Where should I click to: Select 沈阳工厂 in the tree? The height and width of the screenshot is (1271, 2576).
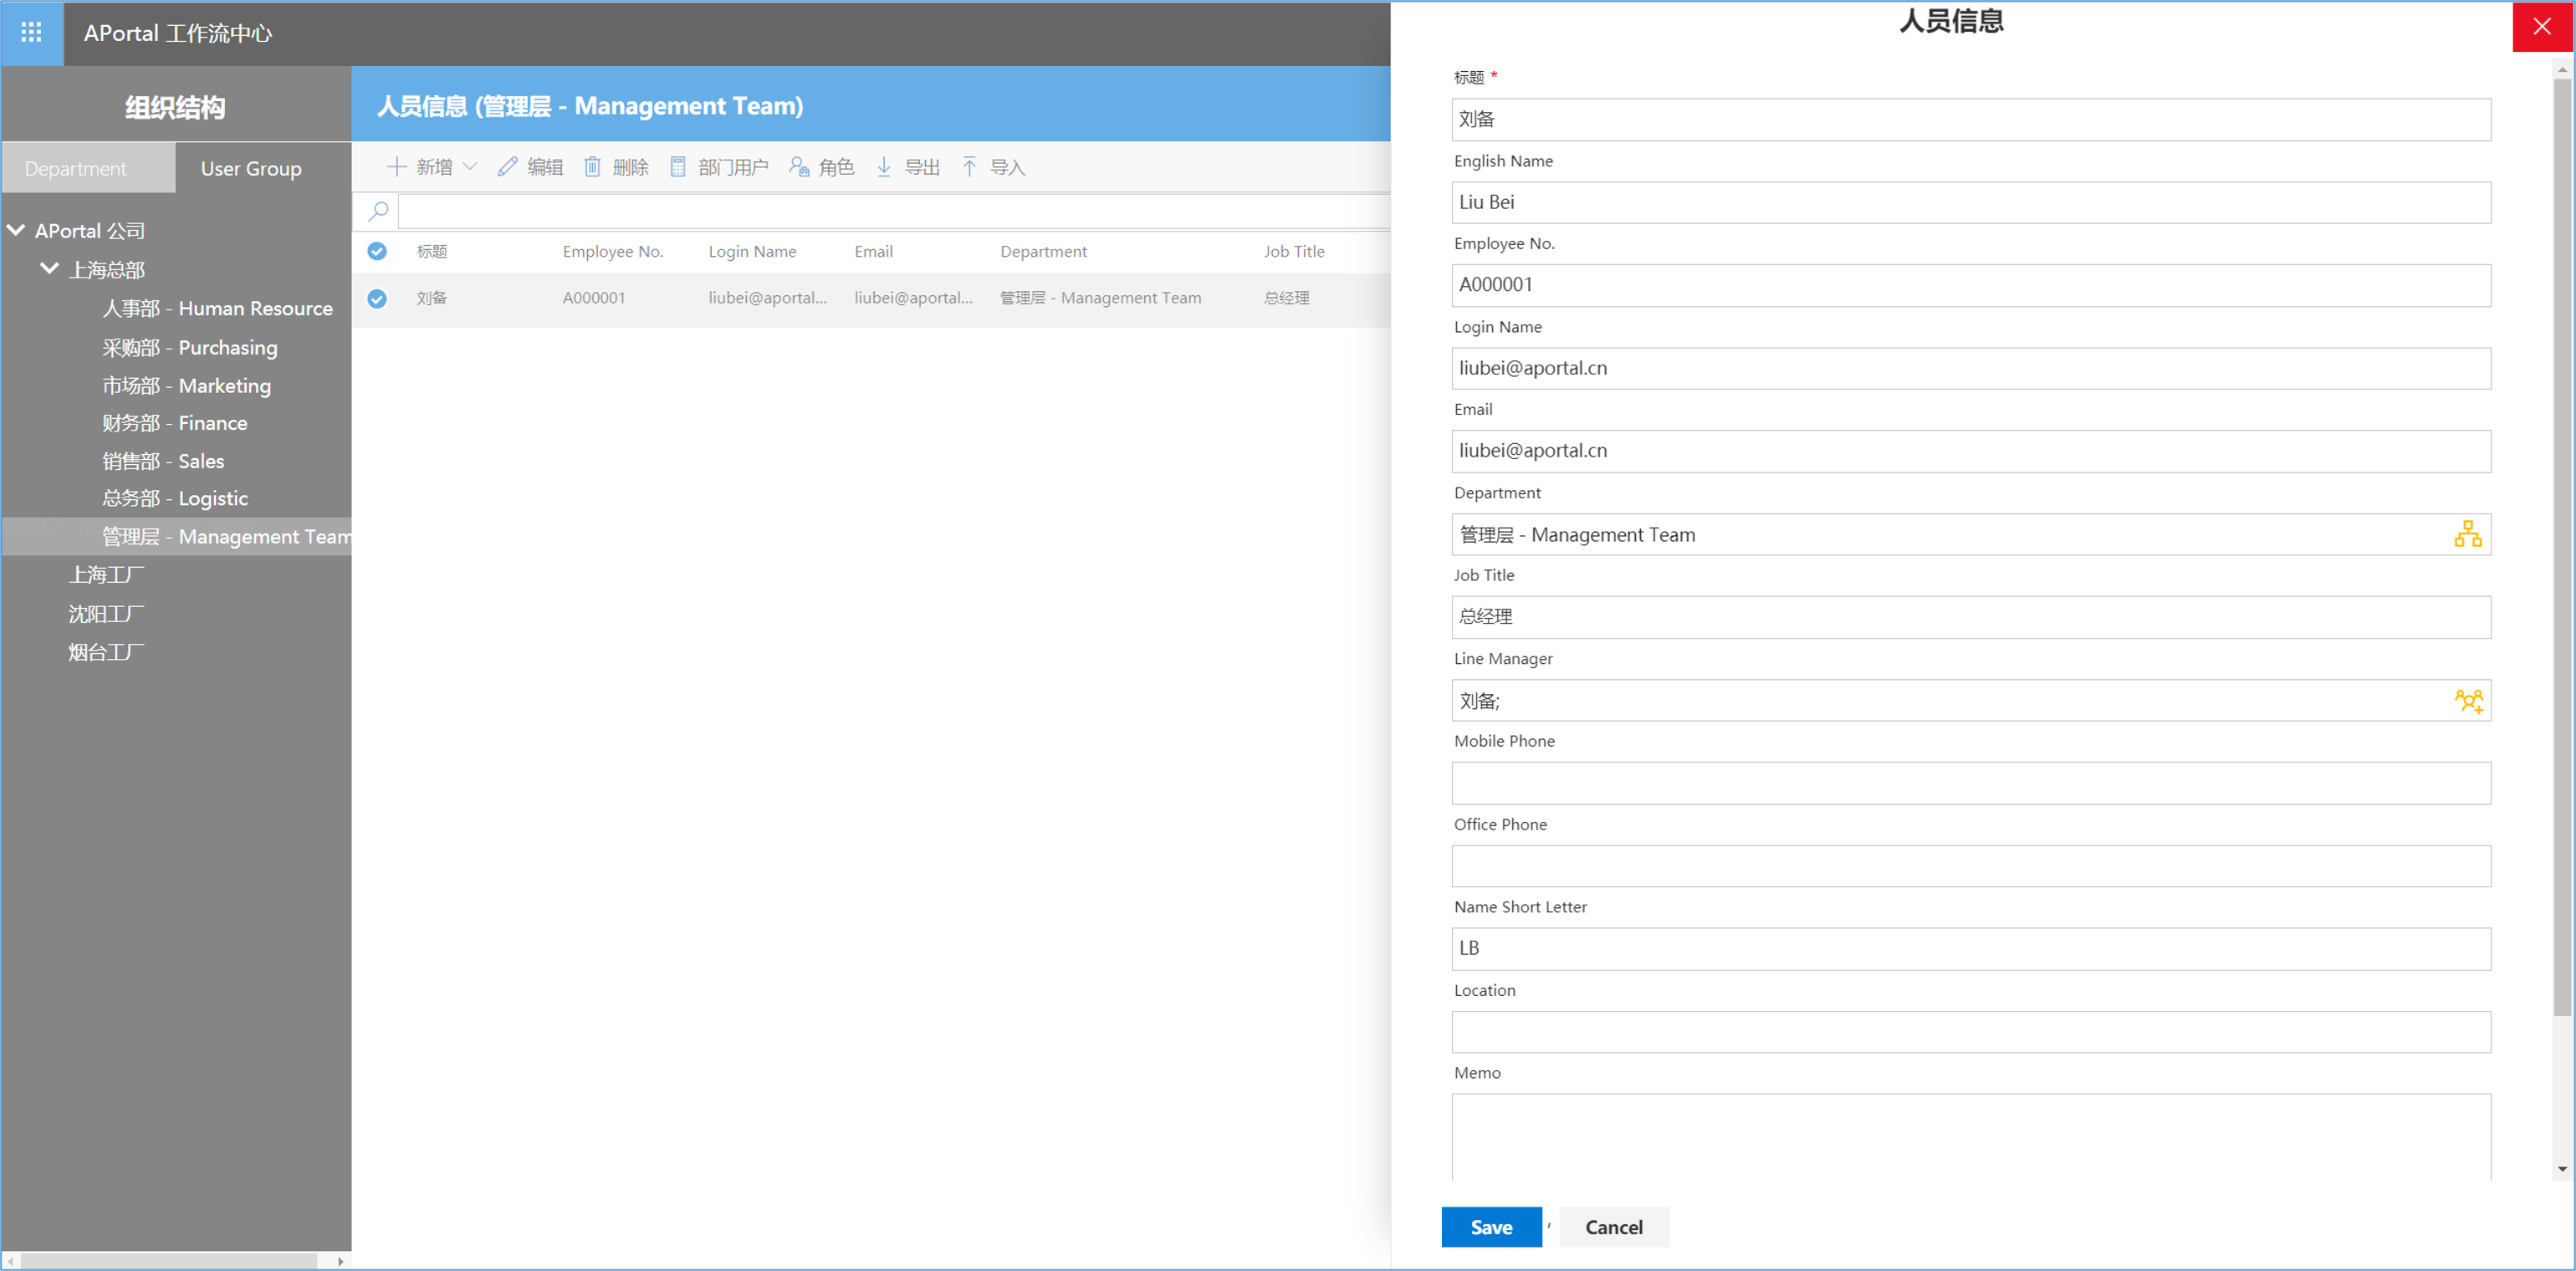coord(106,614)
